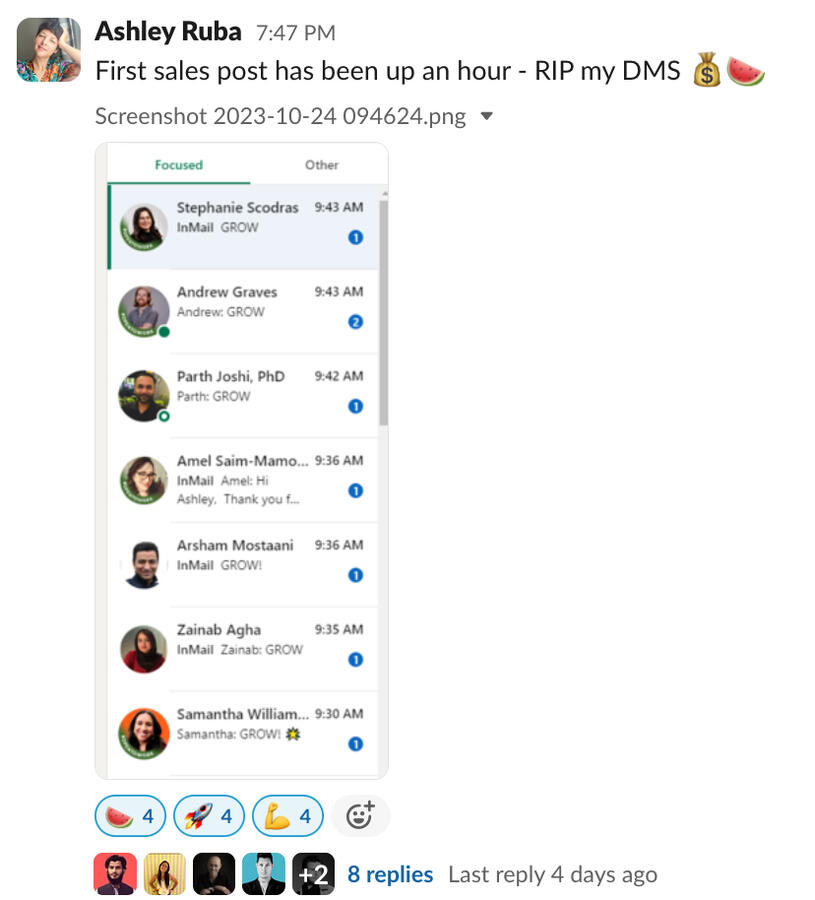Click Ashley Ruba's name link

168,32
